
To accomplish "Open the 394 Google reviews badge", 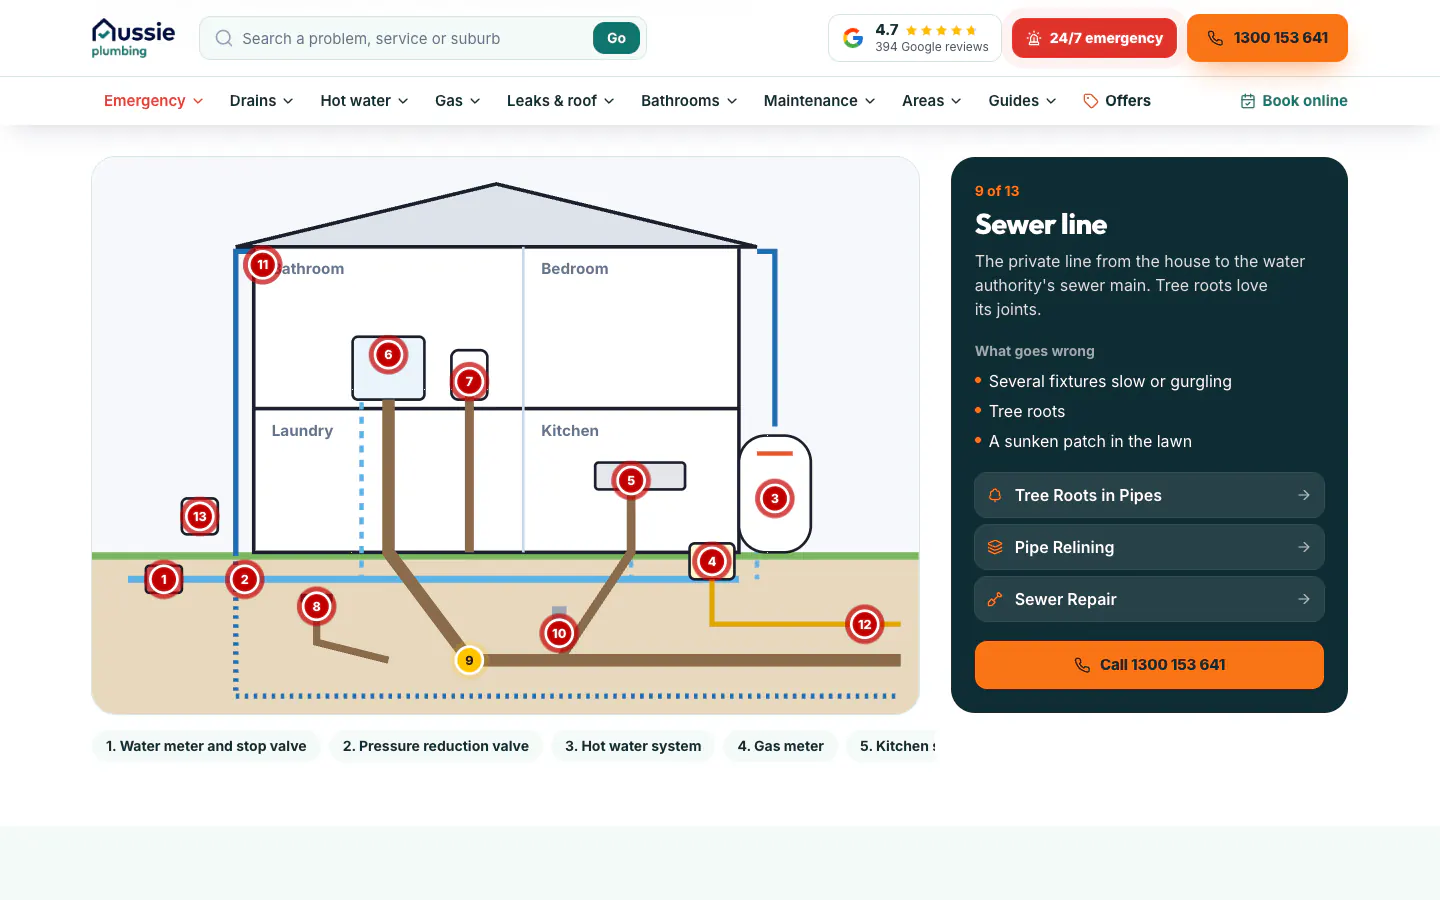I will pos(915,38).
